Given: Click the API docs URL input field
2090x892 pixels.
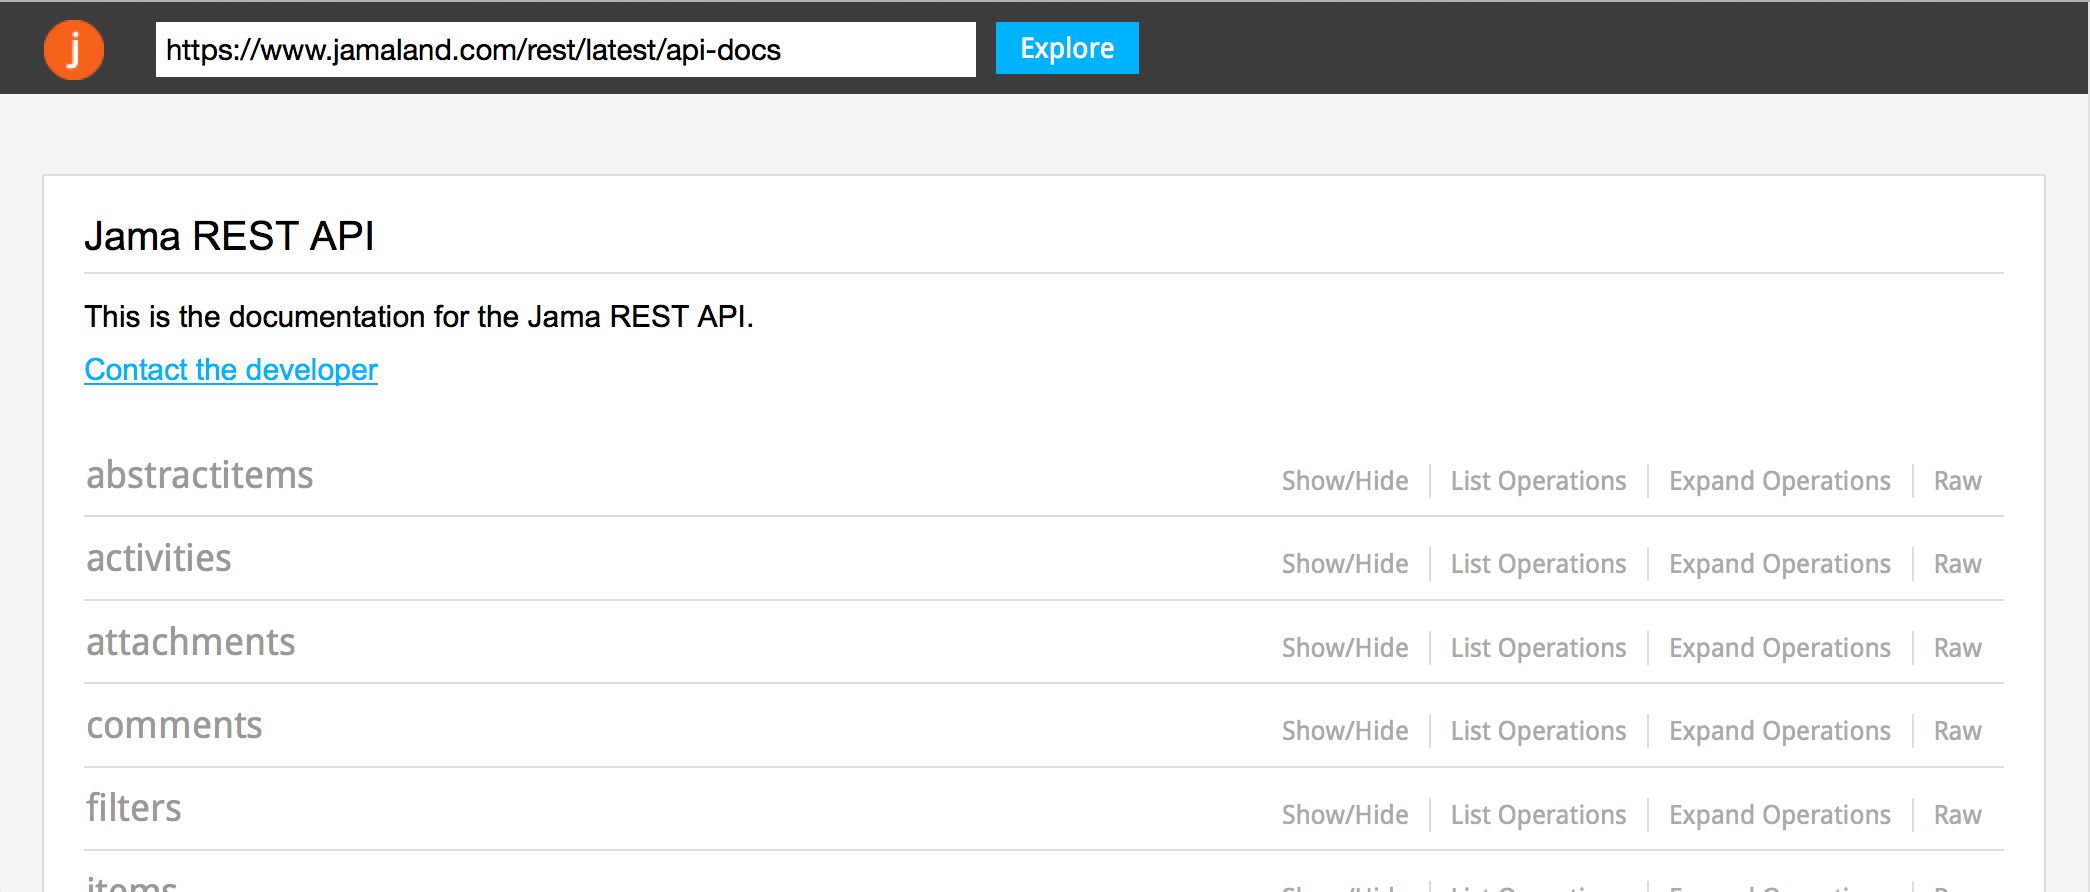Looking at the screenshot, I should [x=565, y=49].
